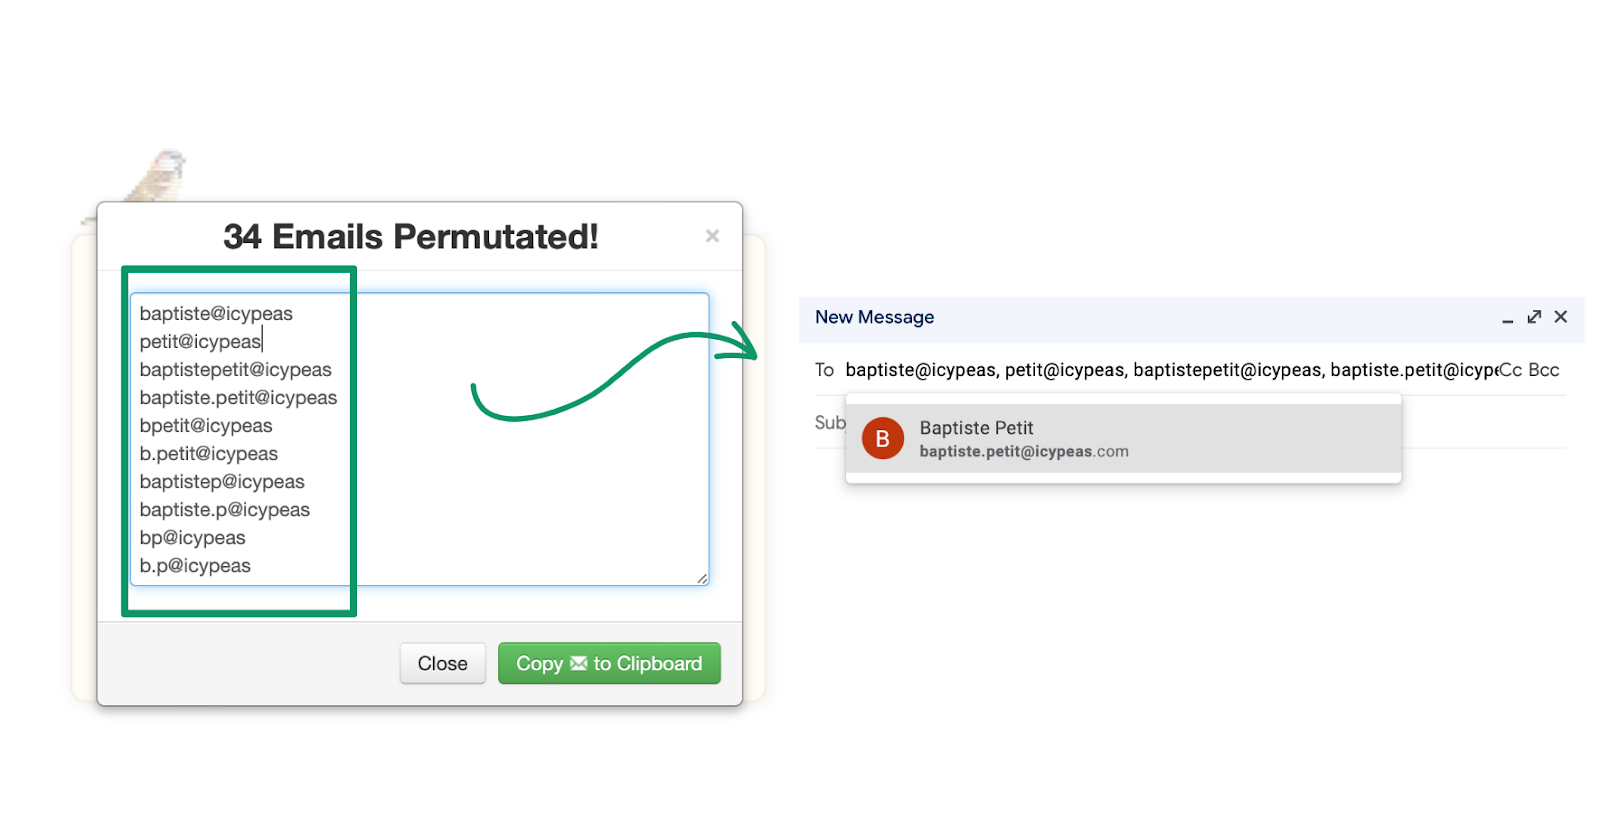The width and height of the screenshot is (1600, 839).
Task: Click the bp@icypeas line in textarea
Action: coord(192,538)
